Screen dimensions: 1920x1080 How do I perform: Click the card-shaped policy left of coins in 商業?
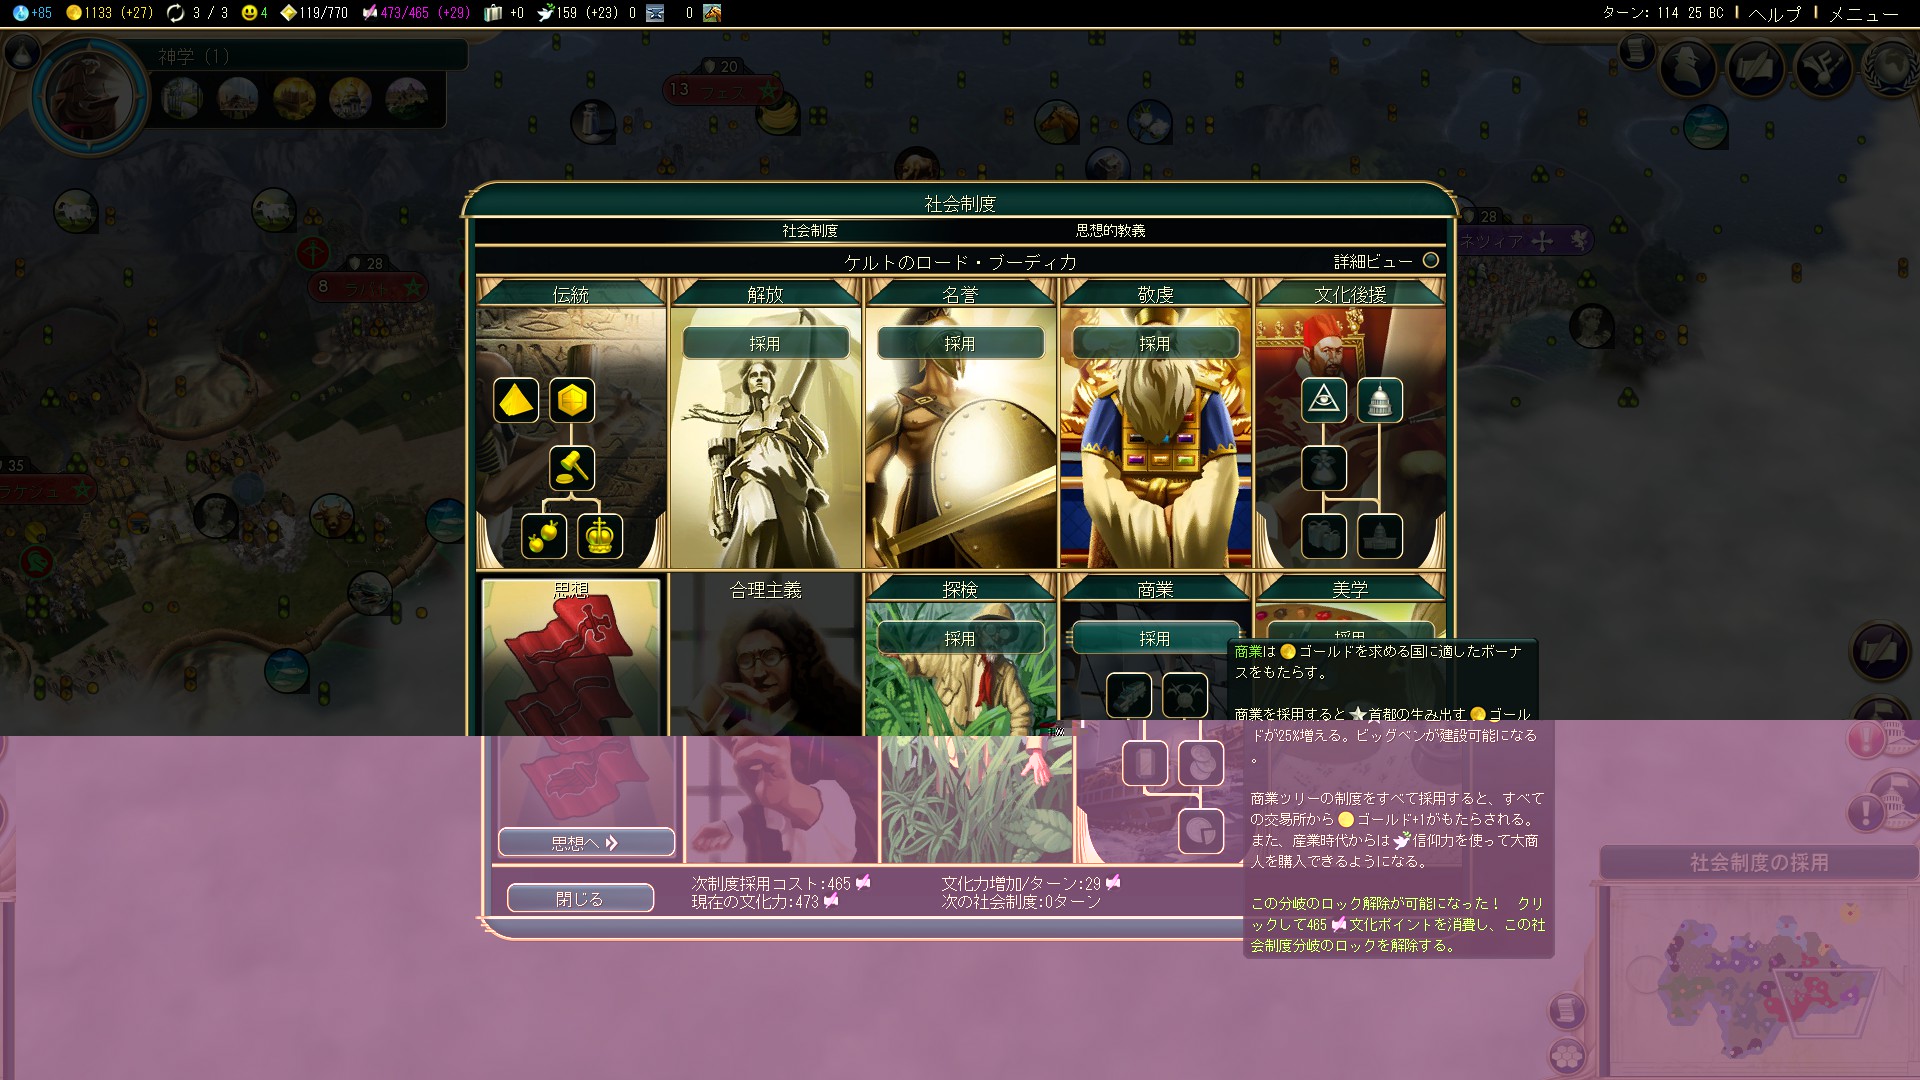[x=1145, y=764]
